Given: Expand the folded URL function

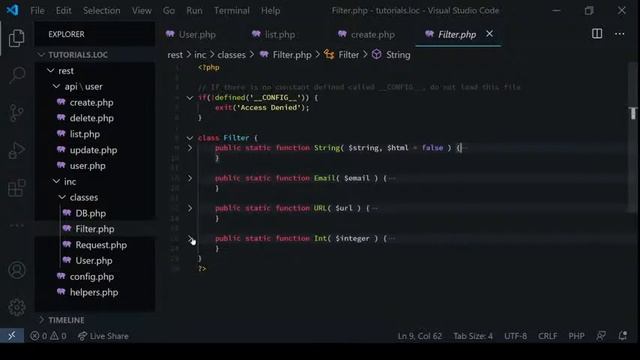Looking at the screenshot, I should [190, 208].
